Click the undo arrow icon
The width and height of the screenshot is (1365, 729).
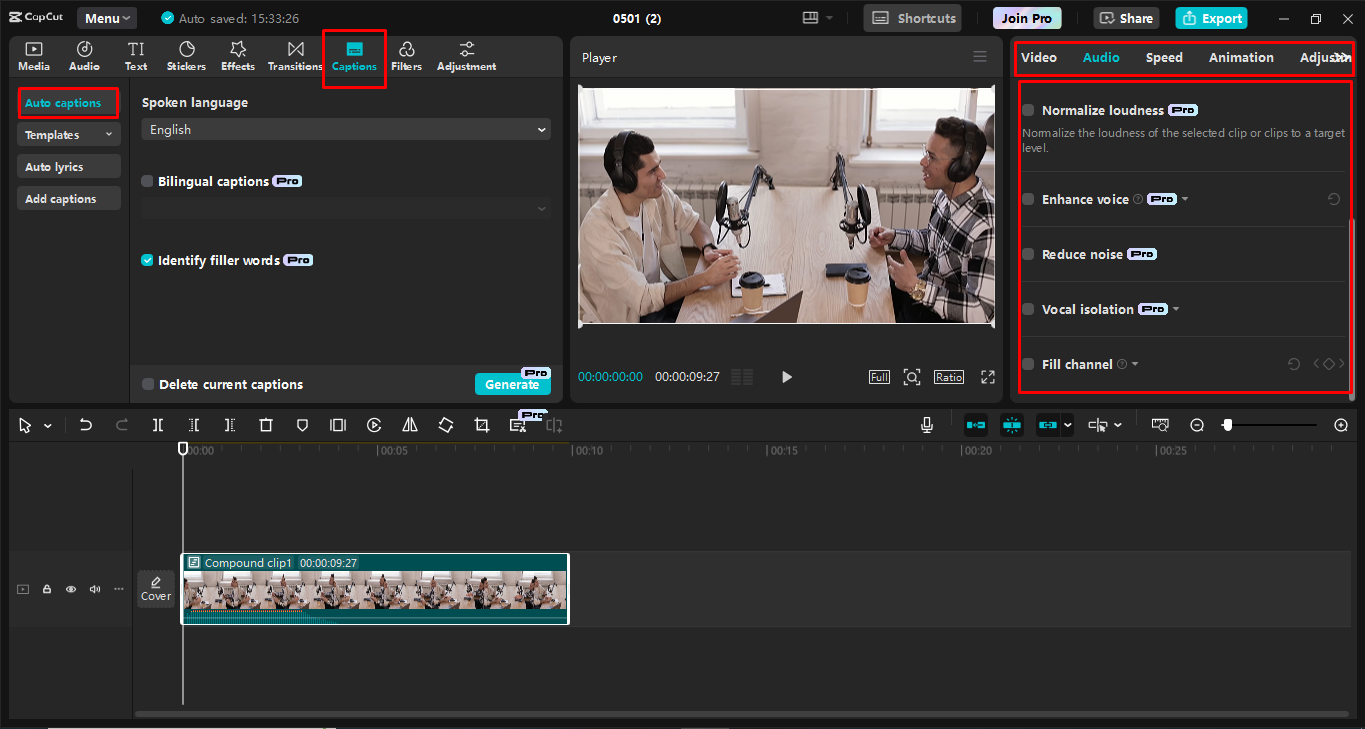tap(86, 425)
